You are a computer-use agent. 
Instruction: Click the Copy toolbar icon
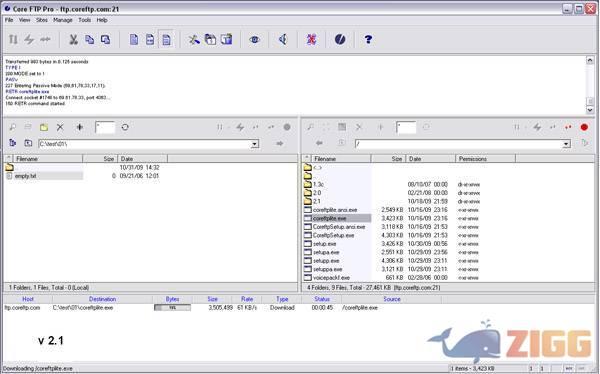pyautogui.click(x=90, y=39)
